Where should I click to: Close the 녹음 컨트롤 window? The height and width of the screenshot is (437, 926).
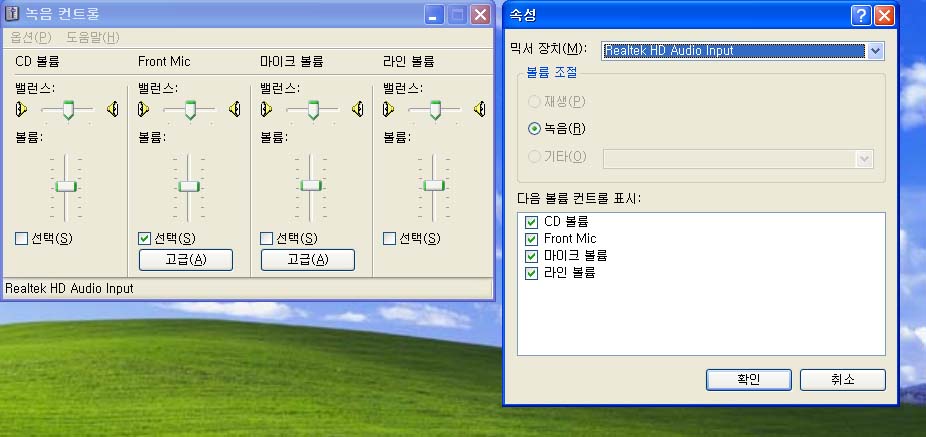coord(481,15)
